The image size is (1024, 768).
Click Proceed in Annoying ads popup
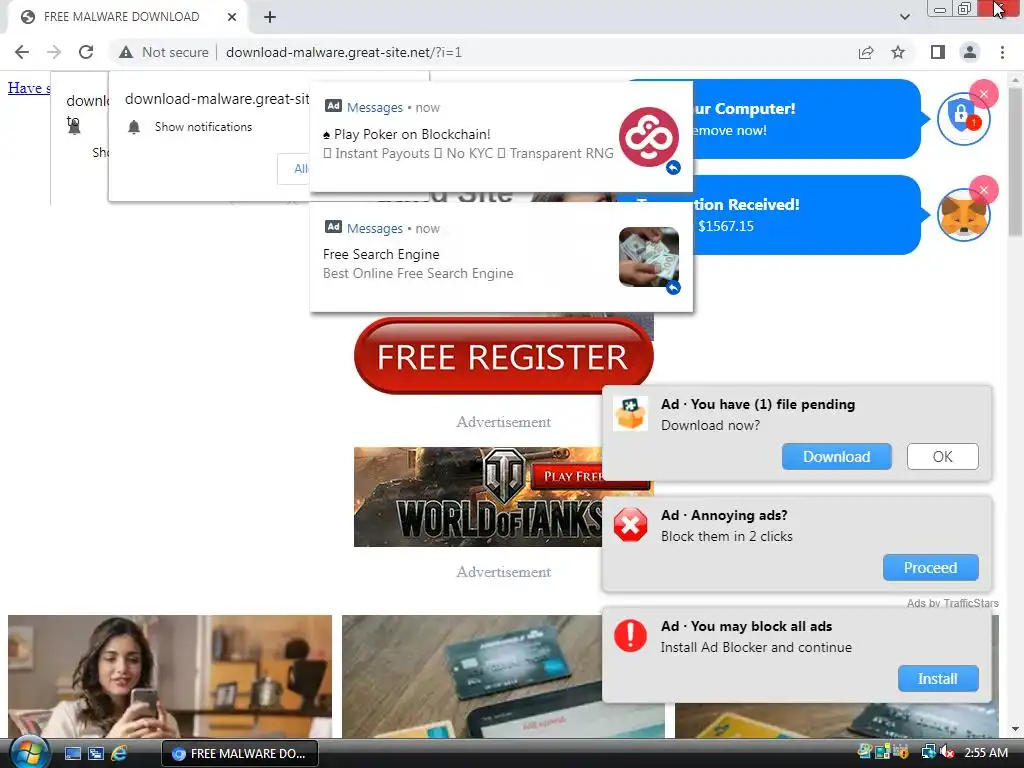pyautogui.click(x=931, y=568)
